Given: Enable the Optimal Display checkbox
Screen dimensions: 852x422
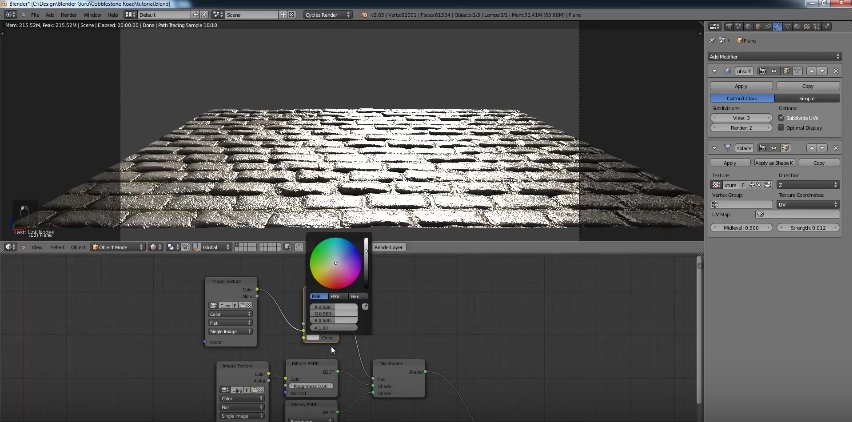Looking at the screenshot, I should pyautogui.click(x=781, y=128).
